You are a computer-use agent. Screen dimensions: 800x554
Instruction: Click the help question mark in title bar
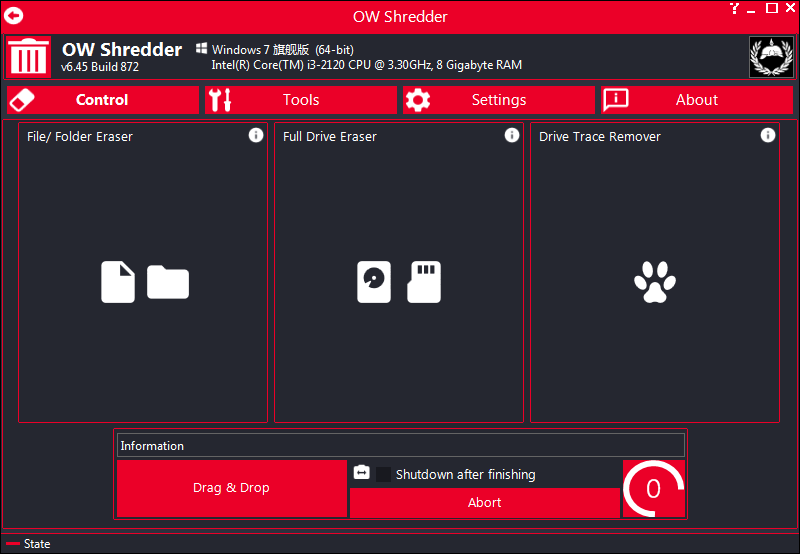(734, 8)
